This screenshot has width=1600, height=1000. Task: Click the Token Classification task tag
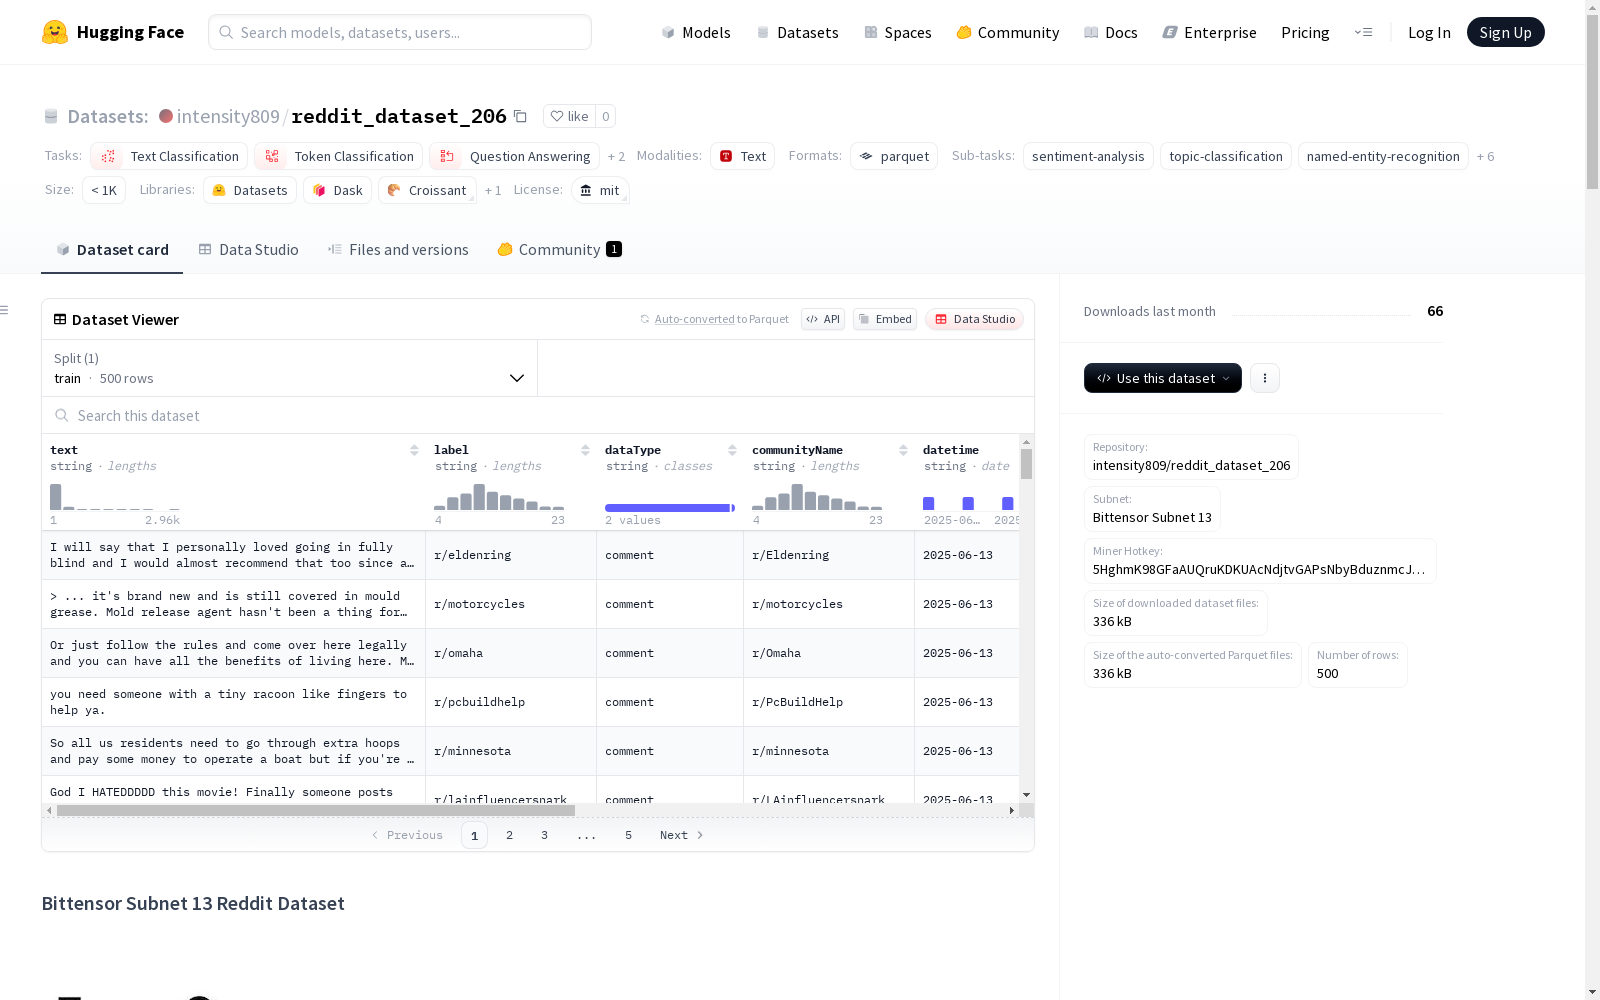(x=338, y=156)
